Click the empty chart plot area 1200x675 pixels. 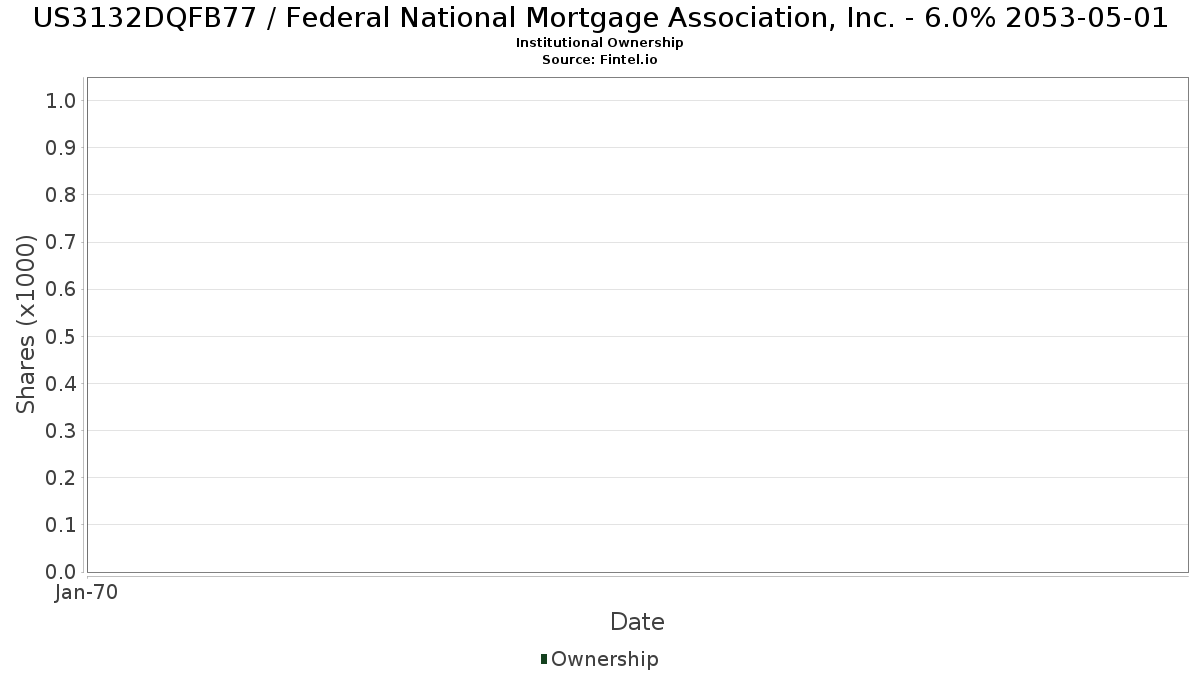tap(637, 325)
